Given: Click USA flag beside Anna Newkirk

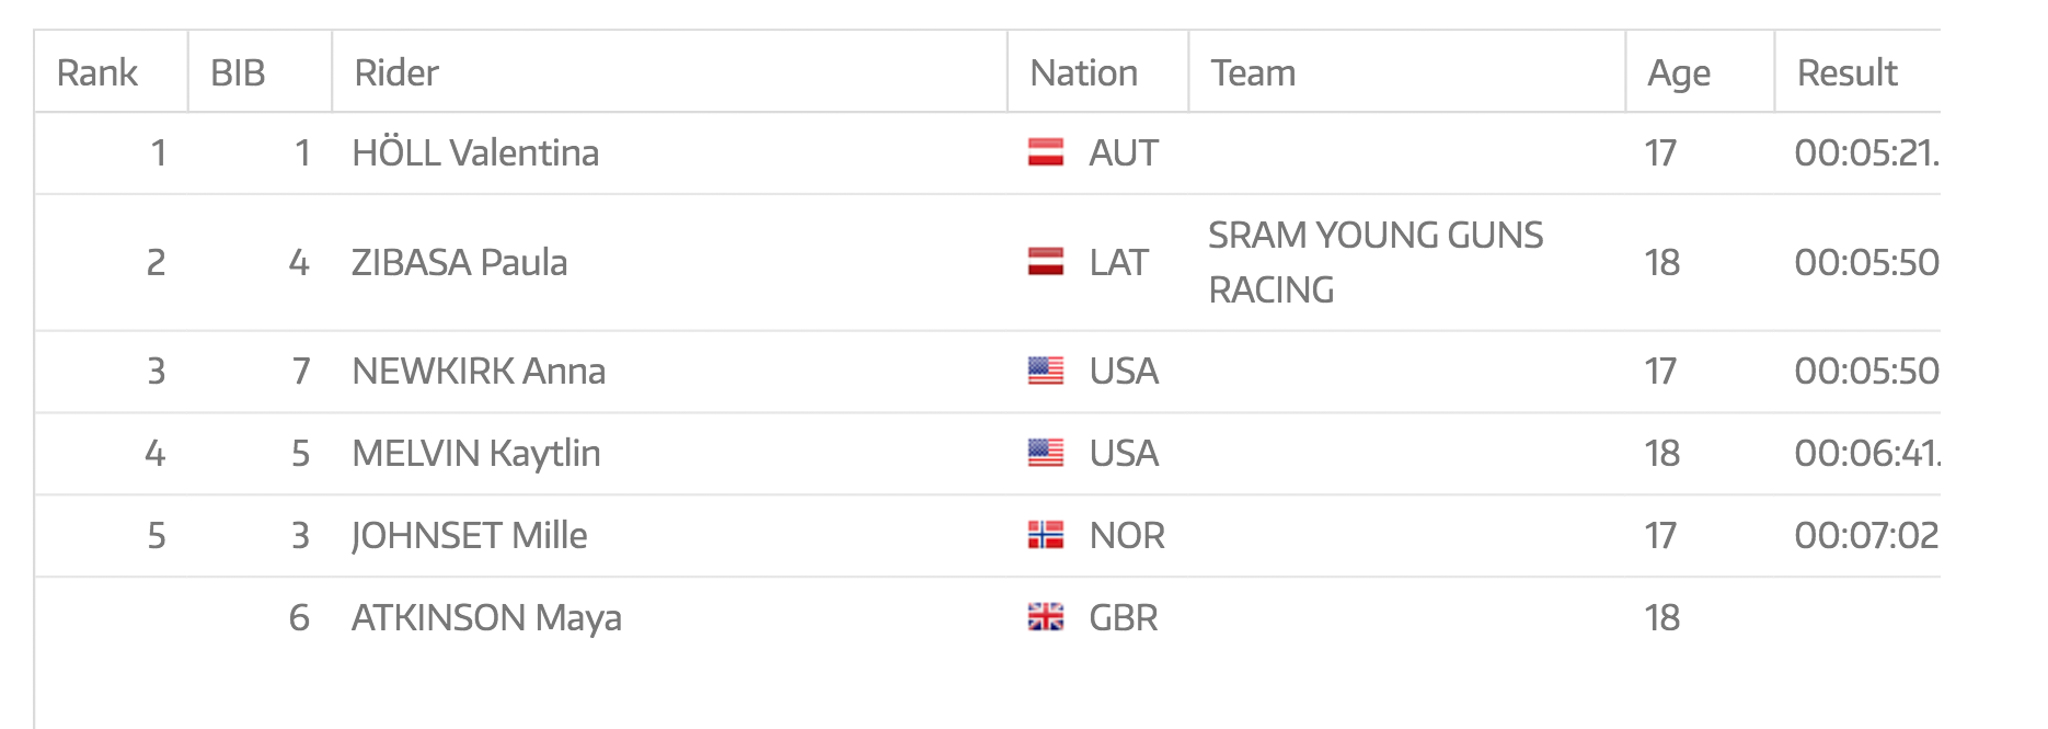Looking at the screenshot, I should [x=1045, y=371].
